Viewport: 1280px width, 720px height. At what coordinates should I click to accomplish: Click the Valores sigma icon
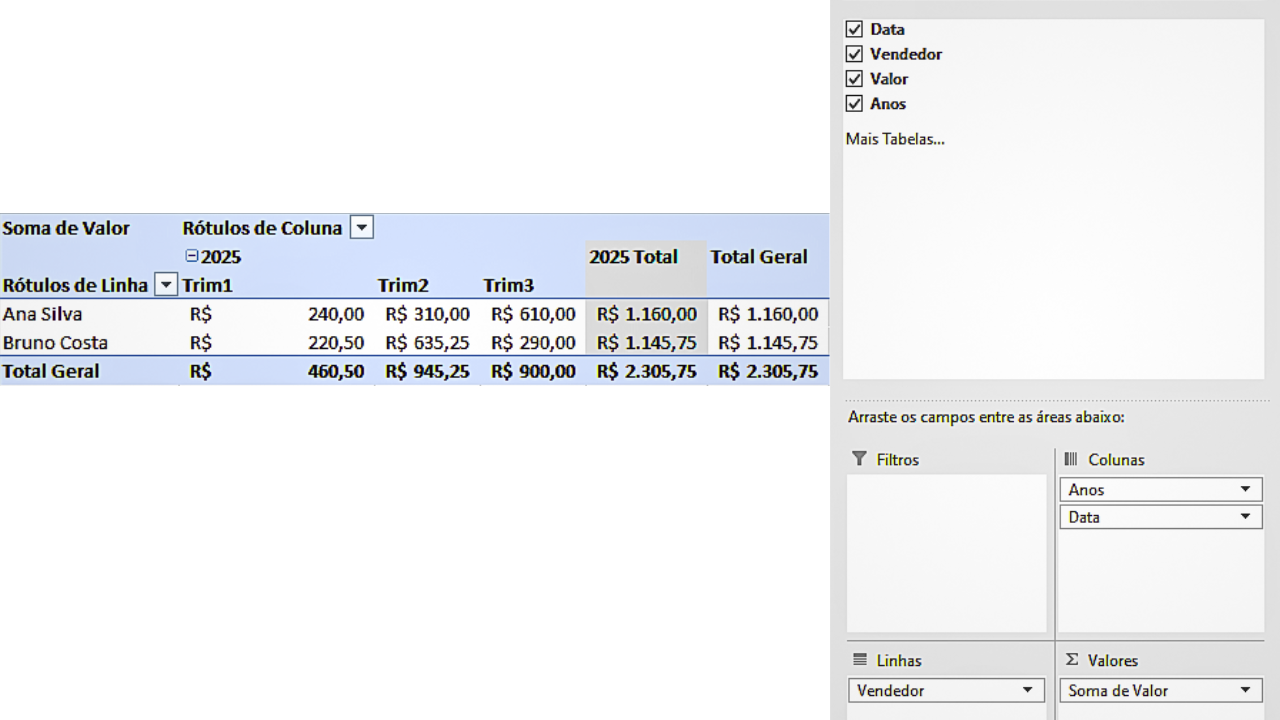coord(1072,660)
